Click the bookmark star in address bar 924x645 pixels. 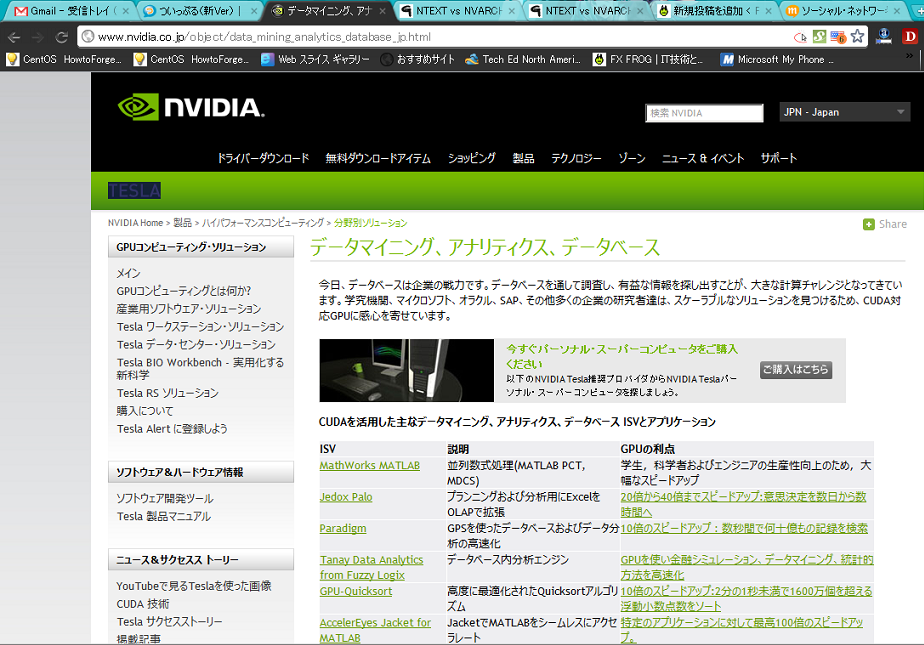click(857, 36)
